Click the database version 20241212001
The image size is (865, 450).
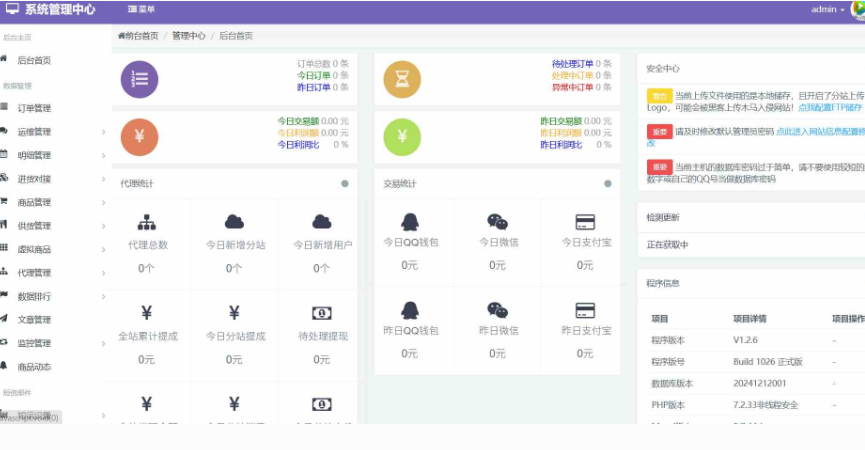pyautogui.click(x=760, y=383)
